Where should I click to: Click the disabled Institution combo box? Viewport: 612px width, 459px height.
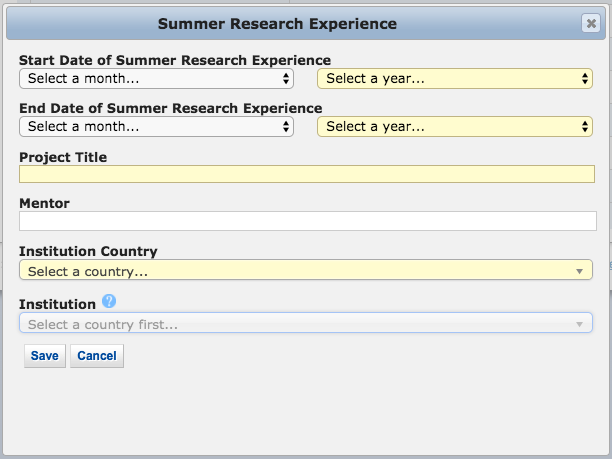[305, 324]
